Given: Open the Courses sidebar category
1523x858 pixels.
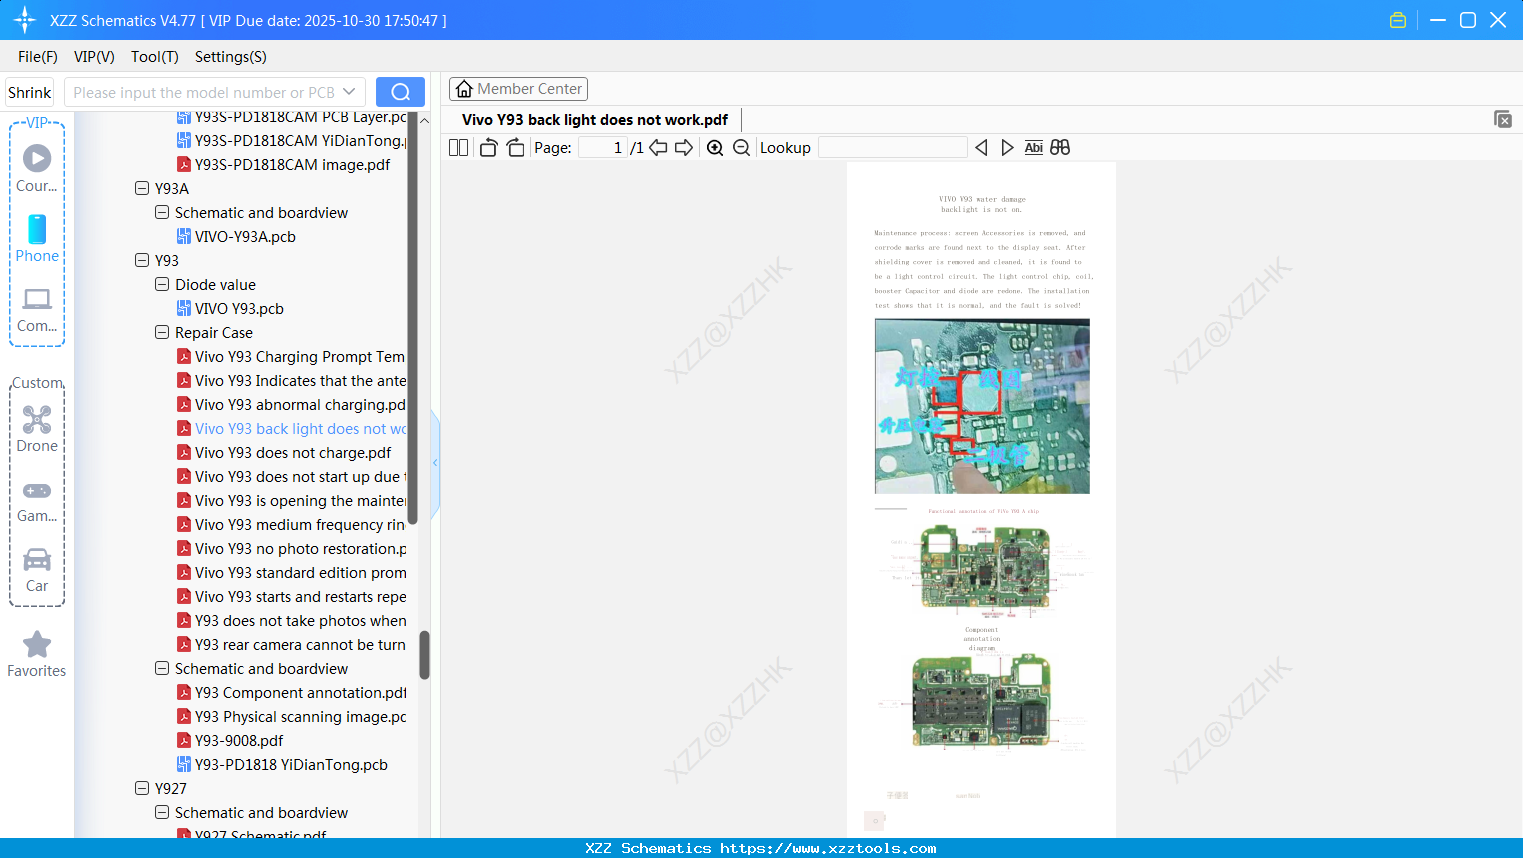Looking at the screenshot, I should (37, 168).
